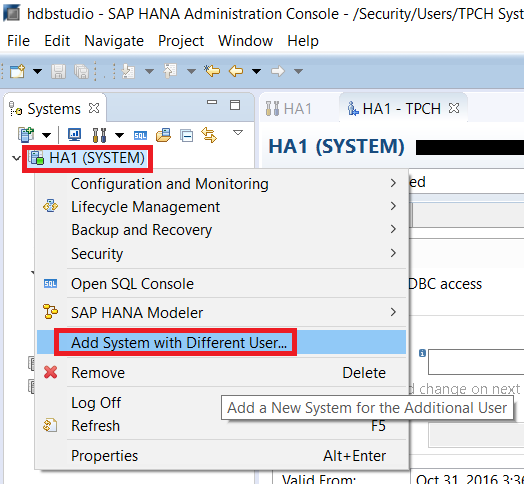Open the Systems view menu triangle
524x484 pixels.
coord(238,133)
